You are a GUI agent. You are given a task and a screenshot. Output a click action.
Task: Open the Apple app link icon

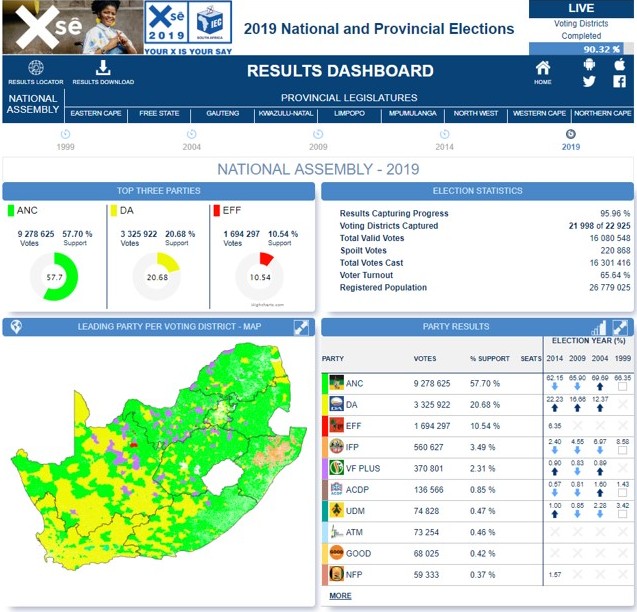click(619, 65)
